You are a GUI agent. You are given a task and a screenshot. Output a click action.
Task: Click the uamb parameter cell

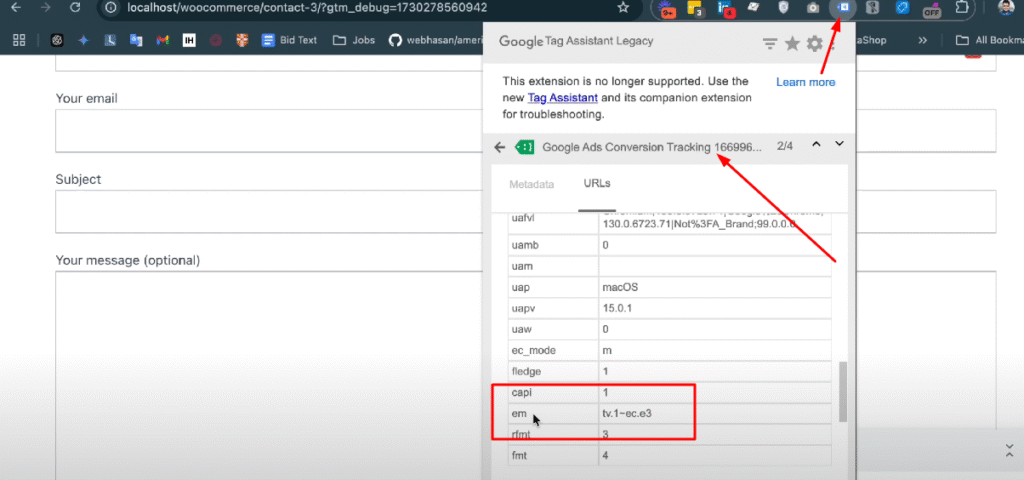553,246
